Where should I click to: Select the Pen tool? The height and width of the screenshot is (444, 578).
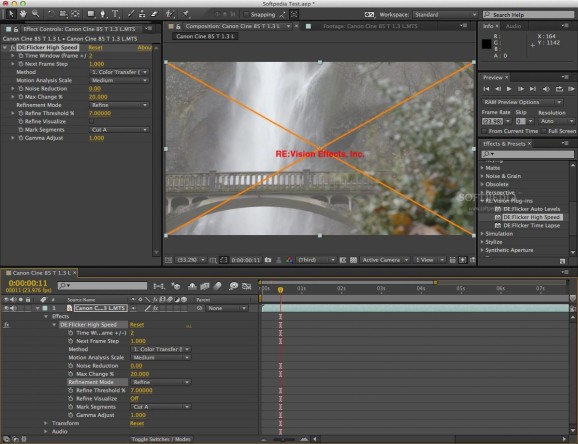(103, 14)
